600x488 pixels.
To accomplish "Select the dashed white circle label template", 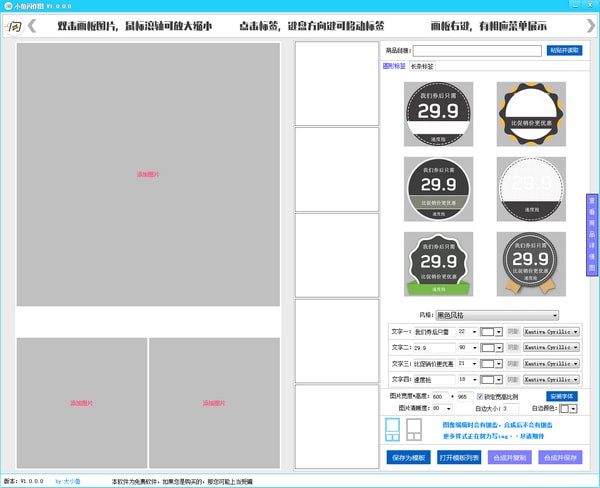I will click(531, 188).
